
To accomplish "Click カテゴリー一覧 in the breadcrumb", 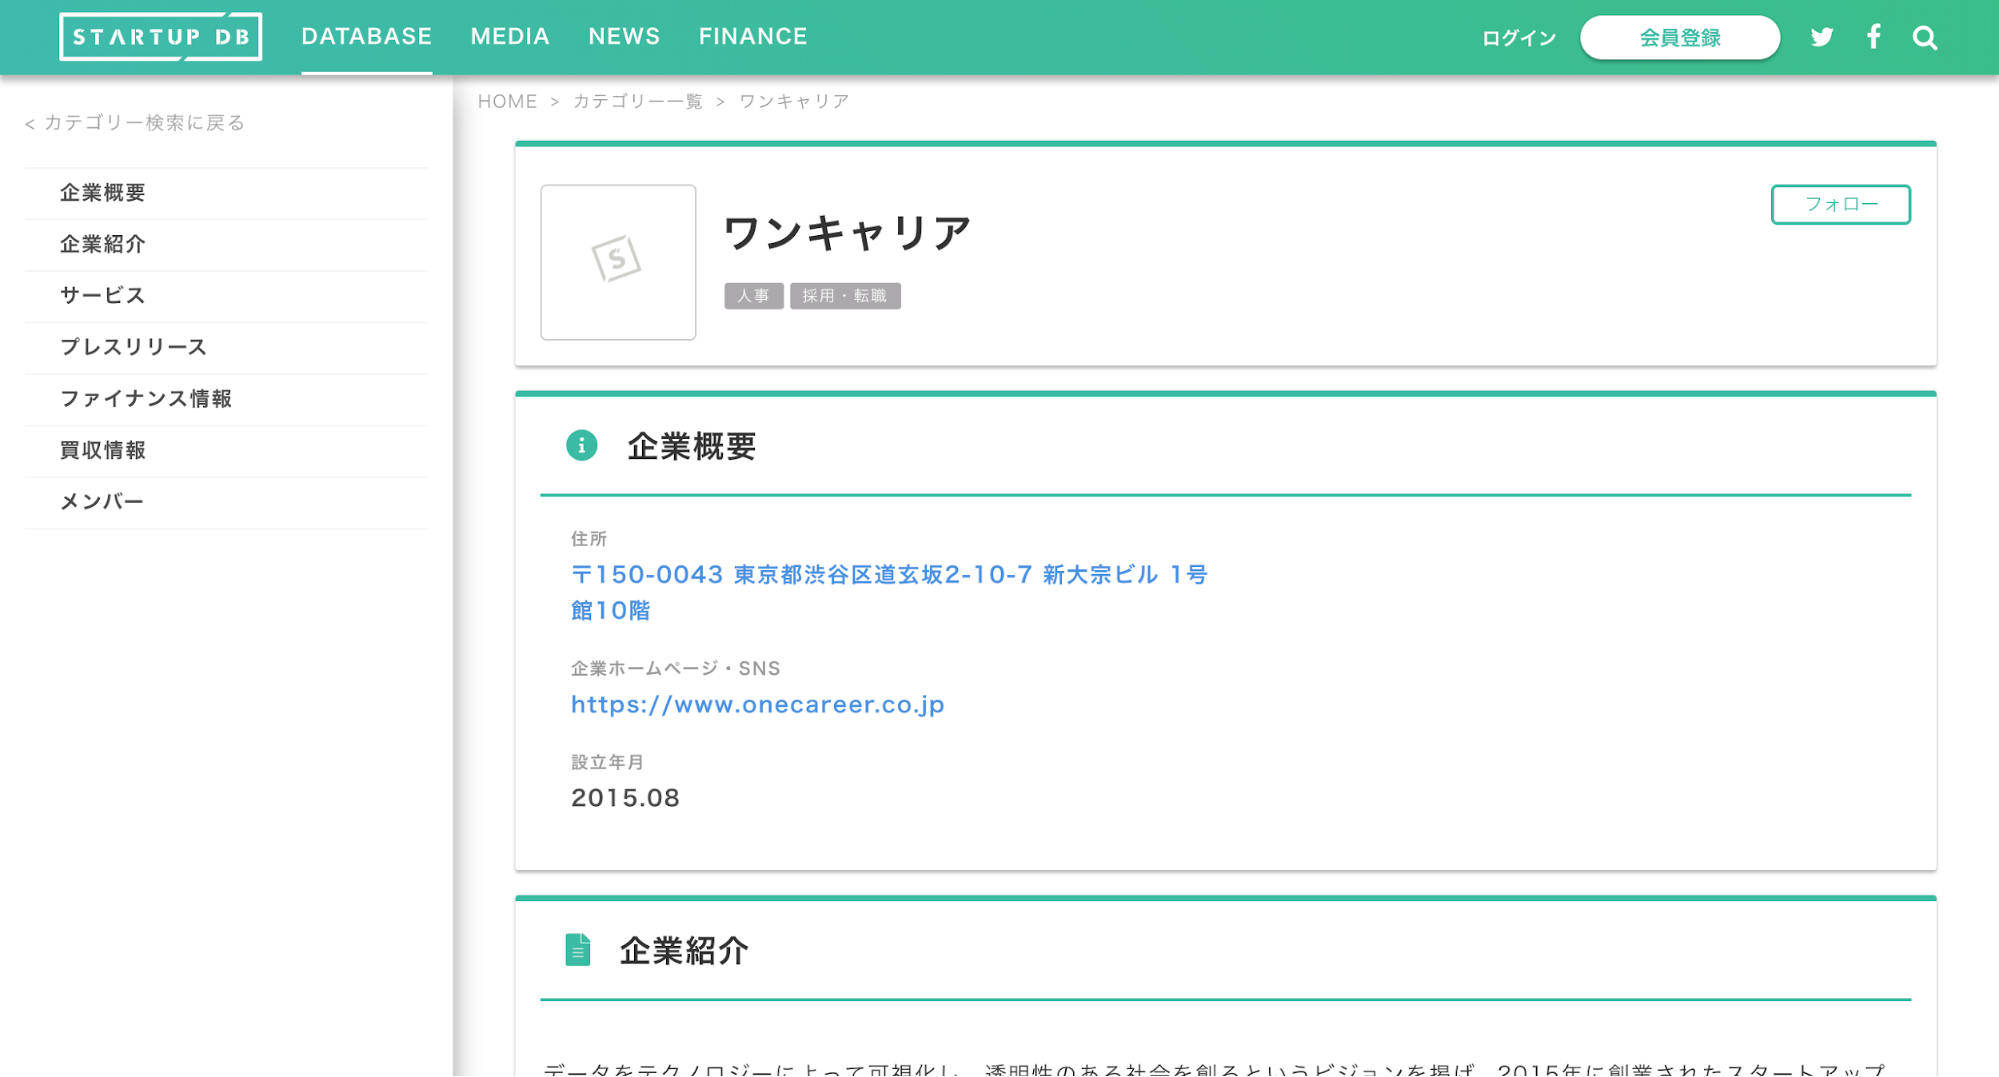I will [x=638, y=101].
